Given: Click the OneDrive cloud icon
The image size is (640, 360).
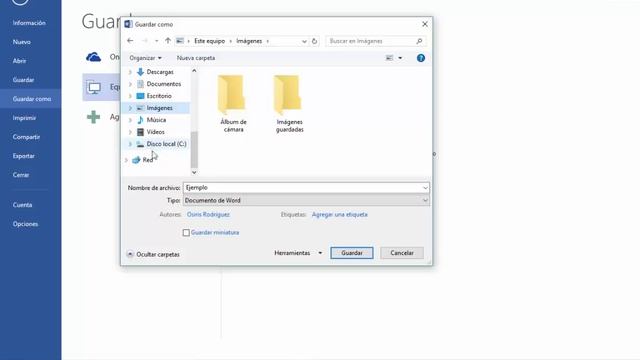Looking at the screenshot, I should pyautogui.click(x=93, y=57).
